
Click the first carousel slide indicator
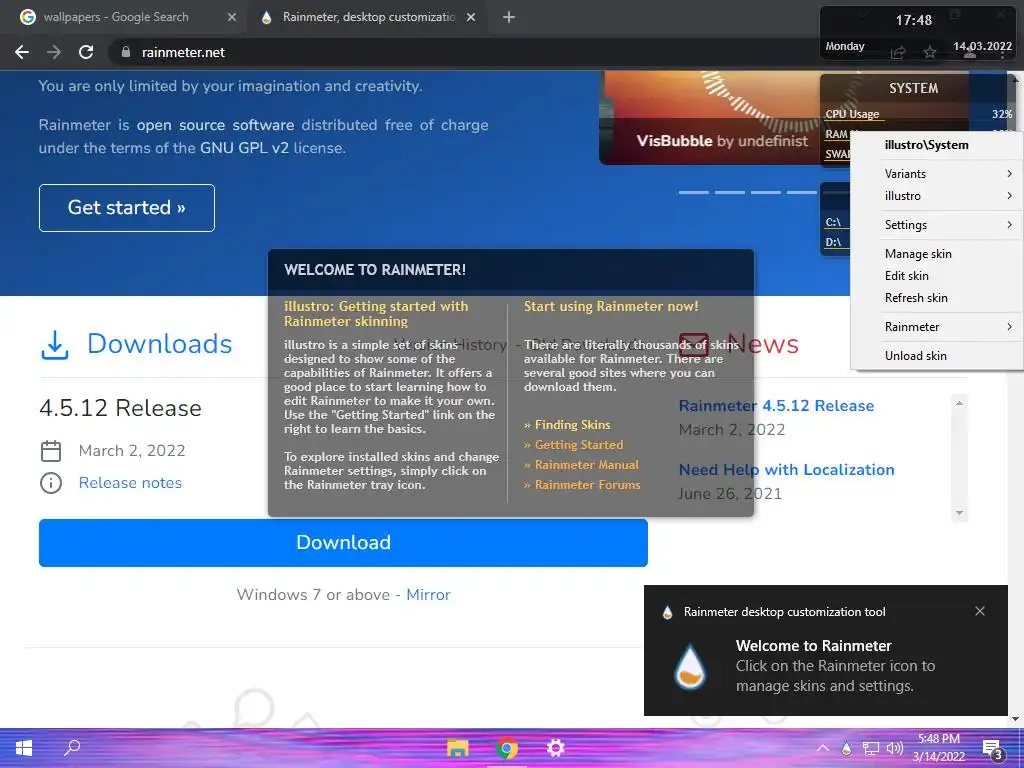coord(694,192)
